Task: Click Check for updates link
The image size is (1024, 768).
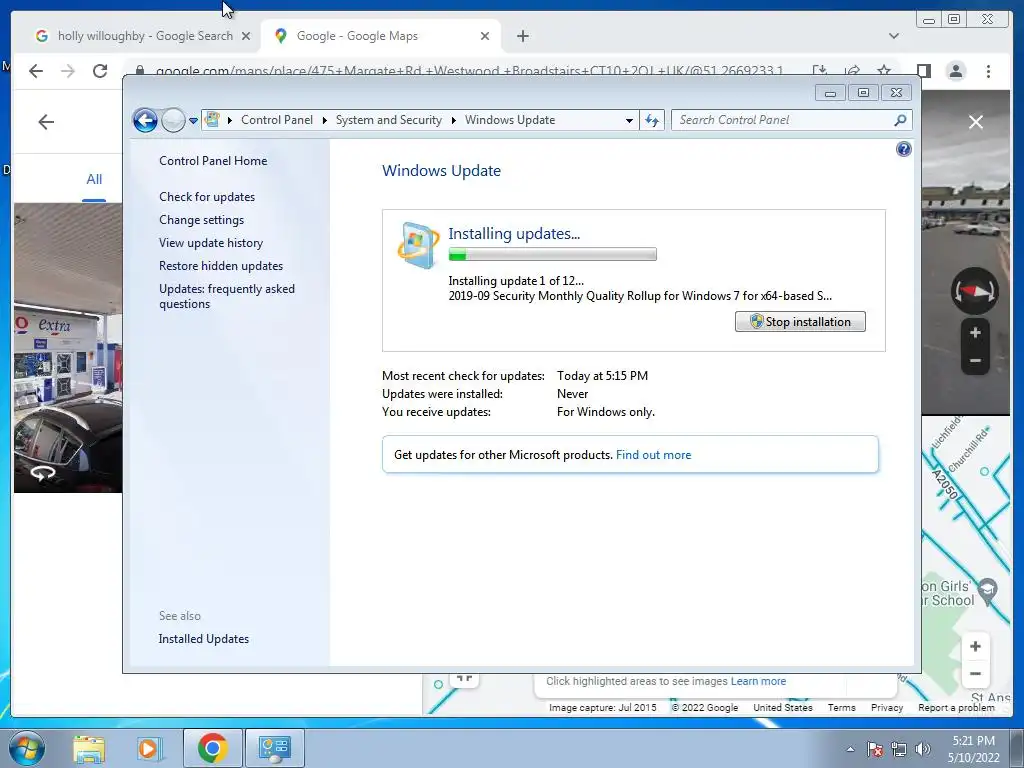Action: point(207,197)
